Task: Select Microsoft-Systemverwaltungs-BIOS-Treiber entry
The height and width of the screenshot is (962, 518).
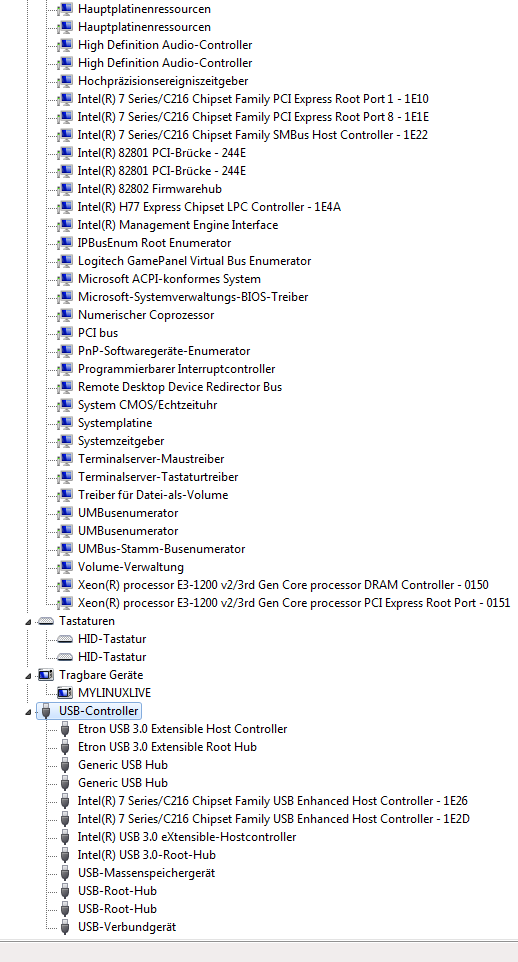Action: point(193,297)
